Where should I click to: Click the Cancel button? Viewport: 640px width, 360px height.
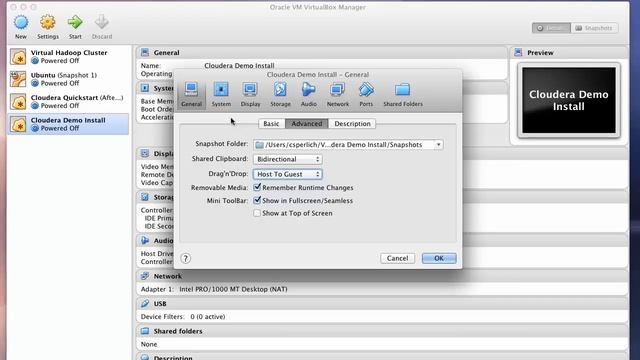pyautogui.click(x=398, y=258)
